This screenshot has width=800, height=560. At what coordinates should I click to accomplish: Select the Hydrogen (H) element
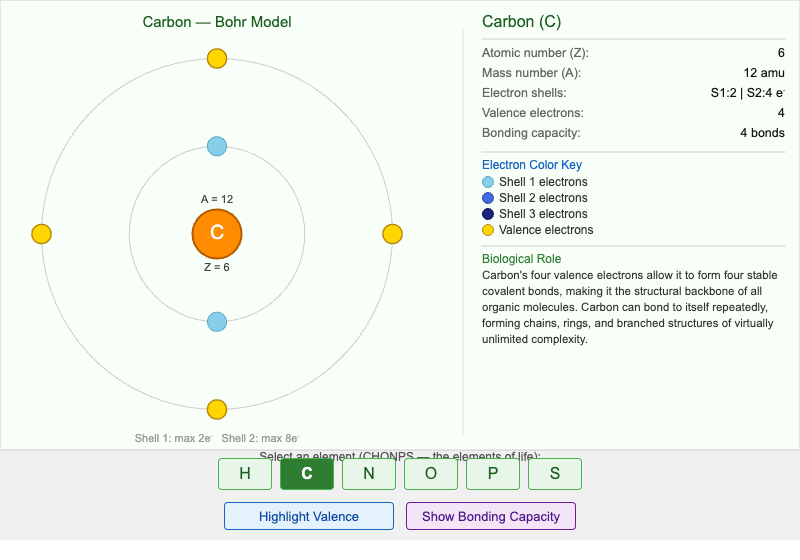[x=245, y=474]
